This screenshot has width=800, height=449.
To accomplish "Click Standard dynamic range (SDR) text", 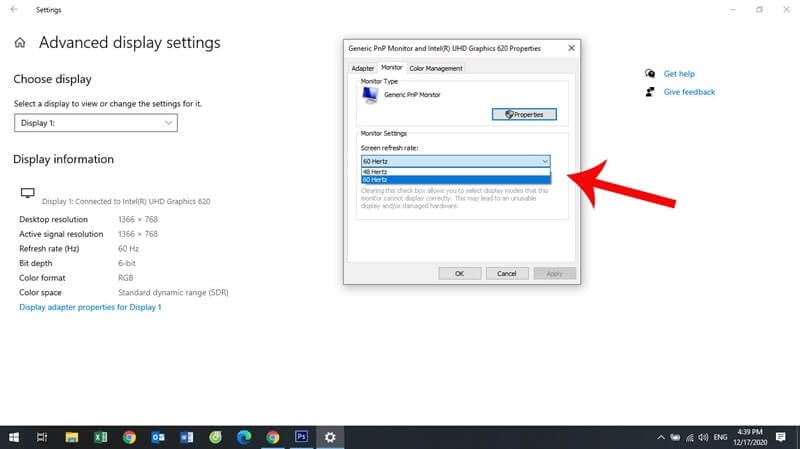I will (173, 292).
